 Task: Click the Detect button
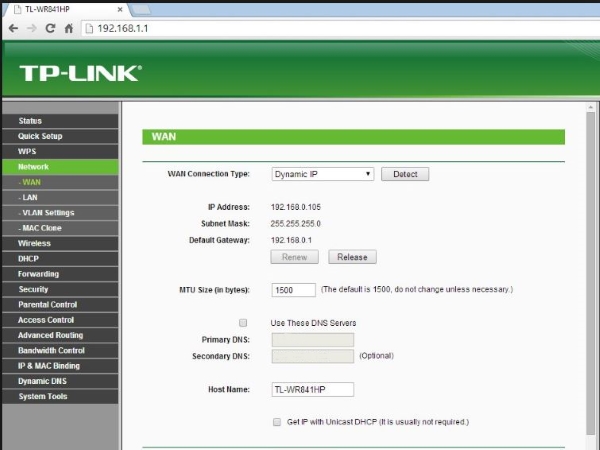click(x=405, y=174)
